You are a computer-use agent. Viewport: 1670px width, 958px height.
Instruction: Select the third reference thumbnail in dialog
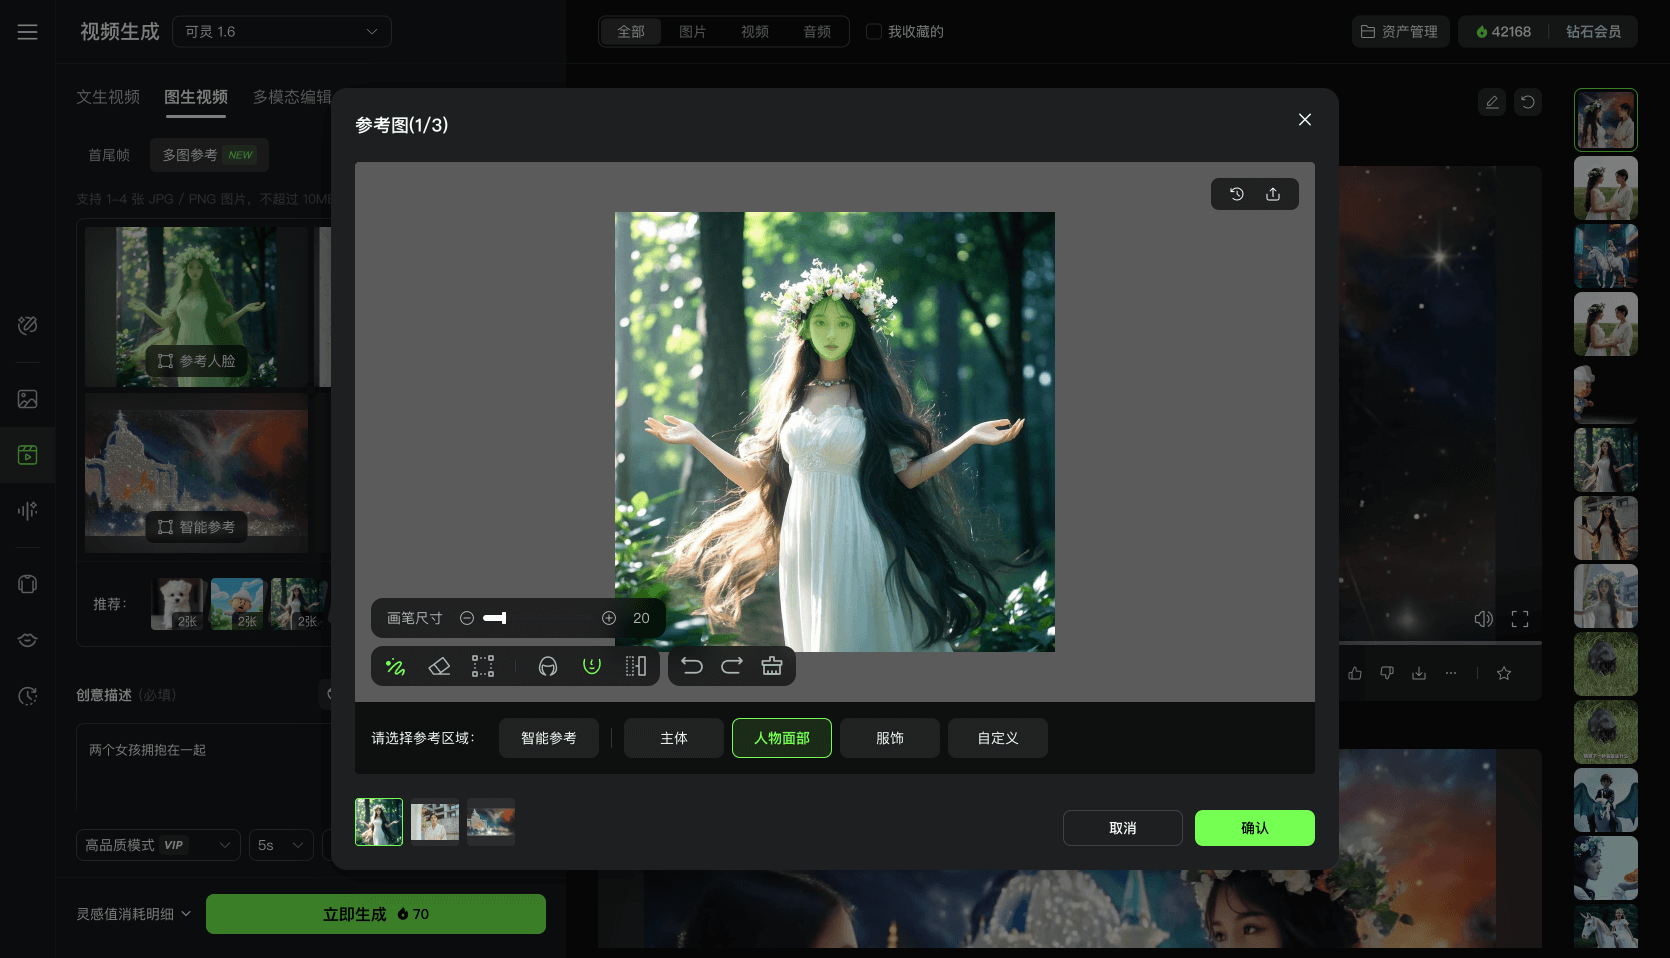pos(491,822)
